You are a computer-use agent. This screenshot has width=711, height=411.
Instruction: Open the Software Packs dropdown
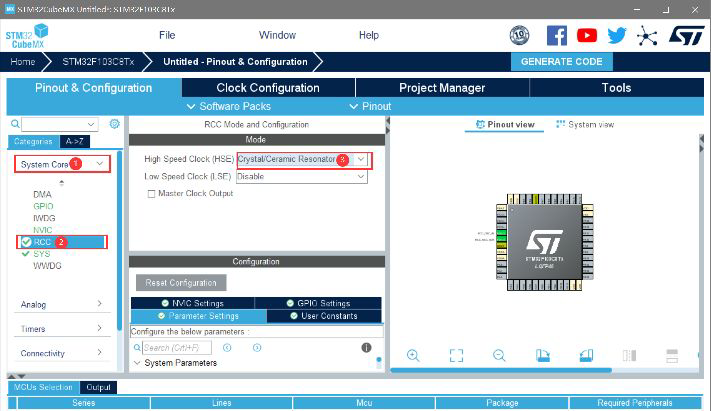tap(229, 106)
